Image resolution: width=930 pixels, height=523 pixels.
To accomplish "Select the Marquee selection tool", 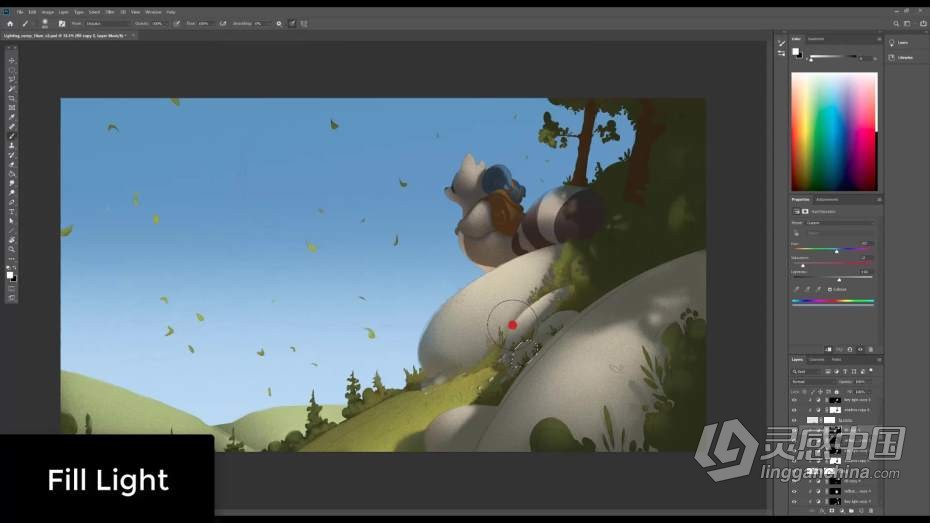I will click(12, 70).
